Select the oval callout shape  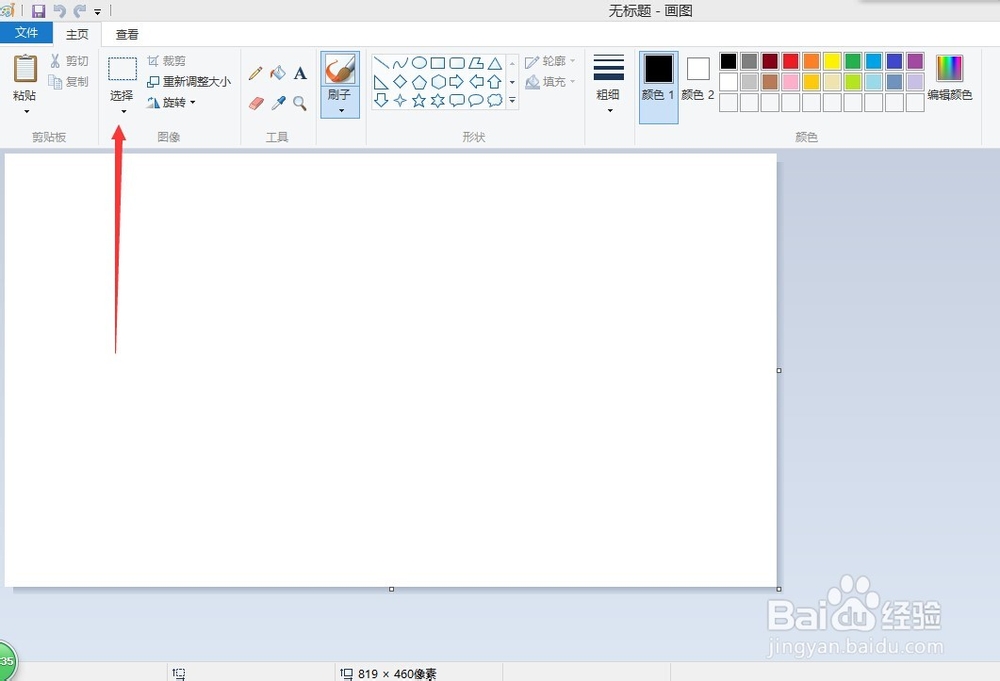click(476, 100)
